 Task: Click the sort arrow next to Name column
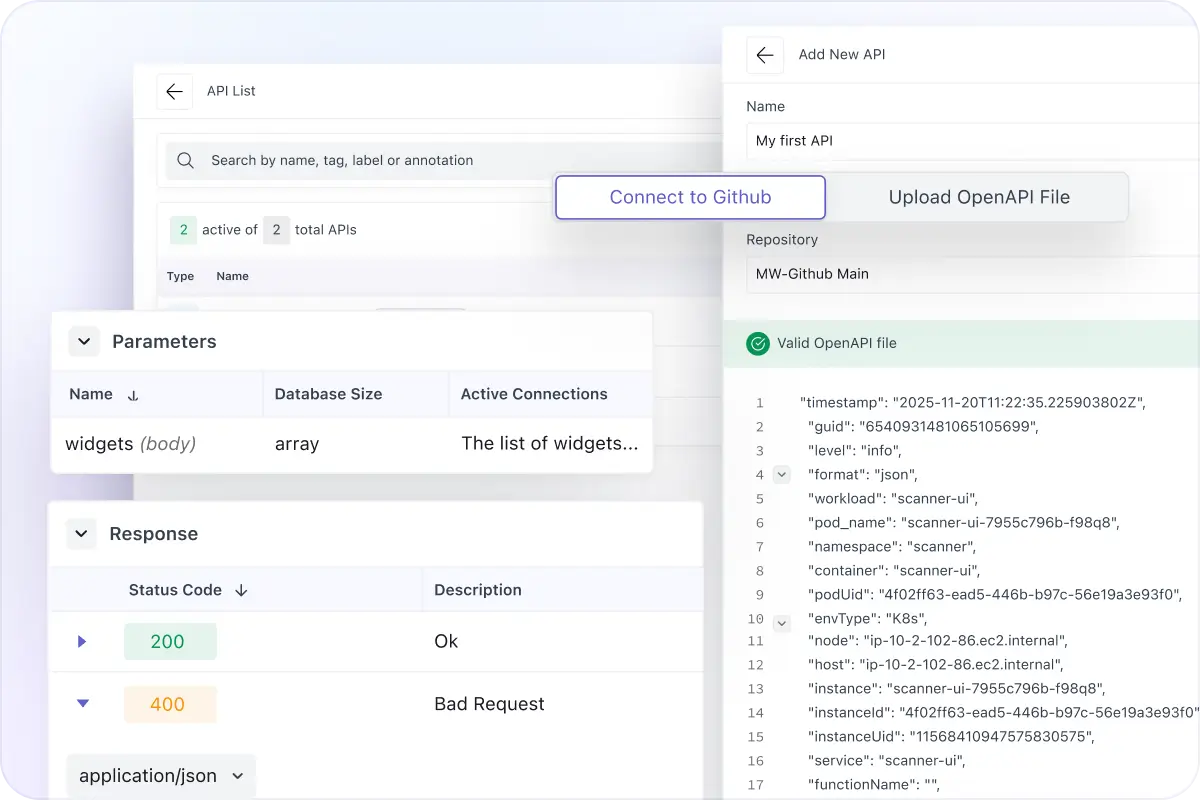tap(133, 394)
